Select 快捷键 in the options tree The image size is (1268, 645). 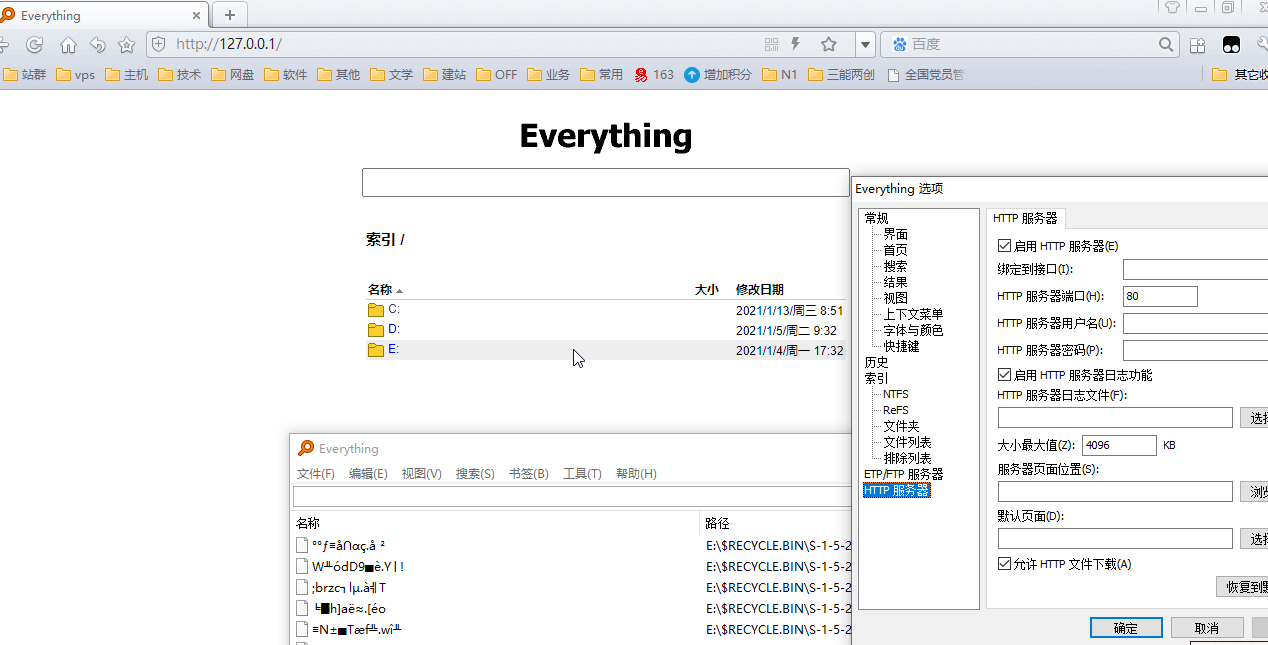(901, 346)
